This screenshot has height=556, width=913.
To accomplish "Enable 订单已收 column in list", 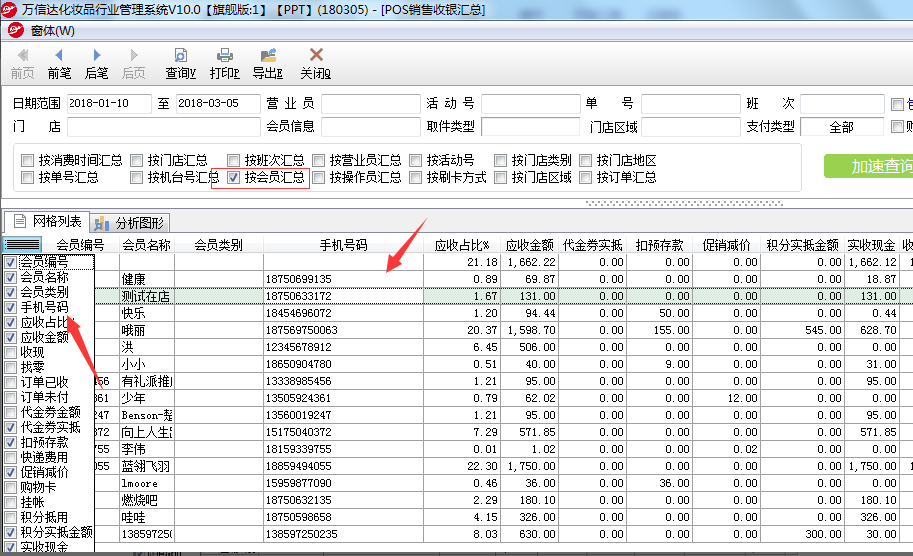I will [x=10, y=383].
